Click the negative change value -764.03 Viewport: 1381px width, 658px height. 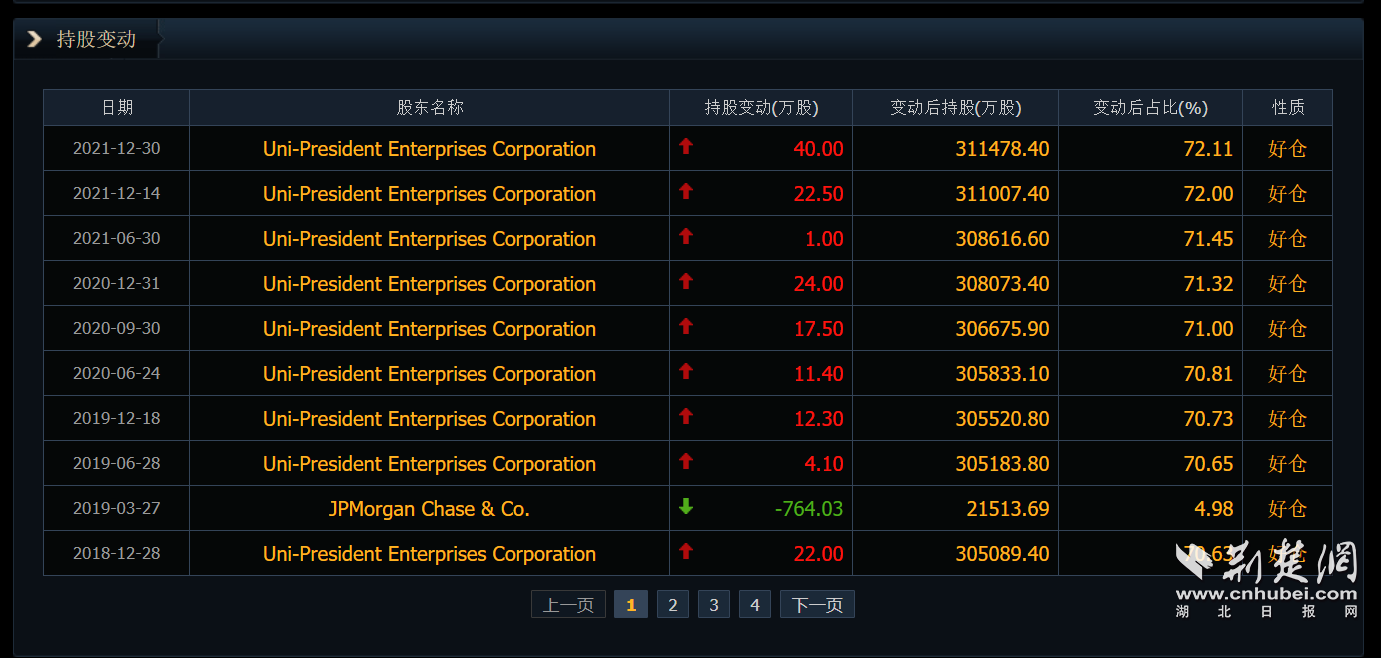(x=809, y=509)
